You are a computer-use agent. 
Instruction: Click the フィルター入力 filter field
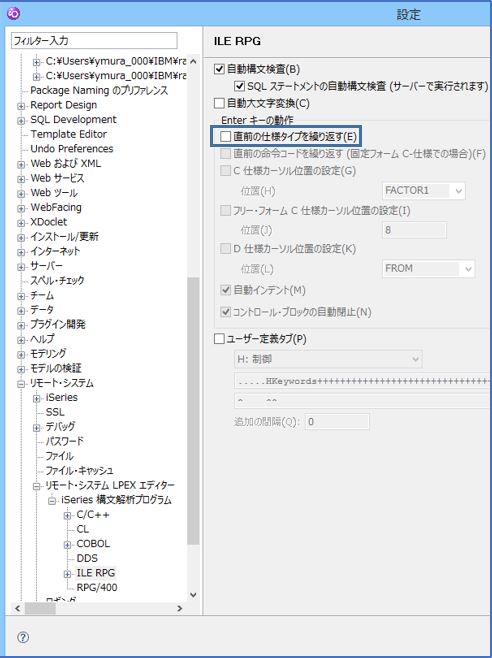(94, 41)
